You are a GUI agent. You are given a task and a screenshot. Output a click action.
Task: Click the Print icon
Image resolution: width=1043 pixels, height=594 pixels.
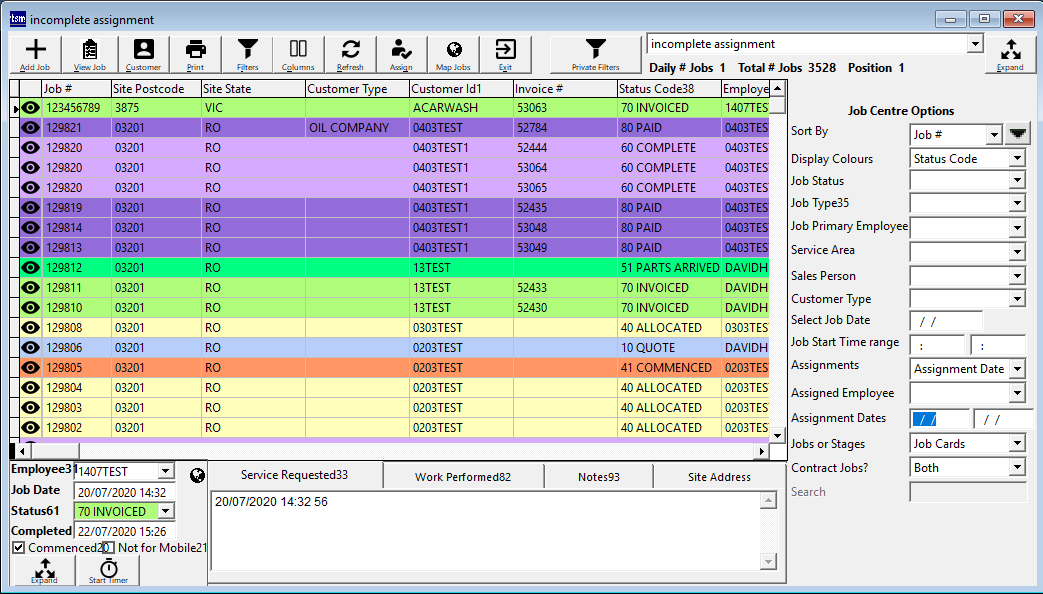click(x=195, y=54)
